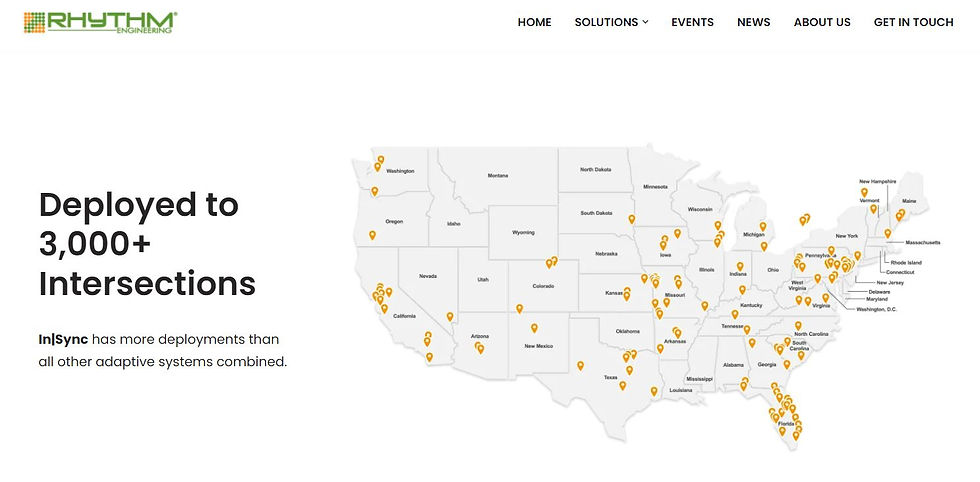
Task: Click the Montana state label
Action: tap(498, 176)
